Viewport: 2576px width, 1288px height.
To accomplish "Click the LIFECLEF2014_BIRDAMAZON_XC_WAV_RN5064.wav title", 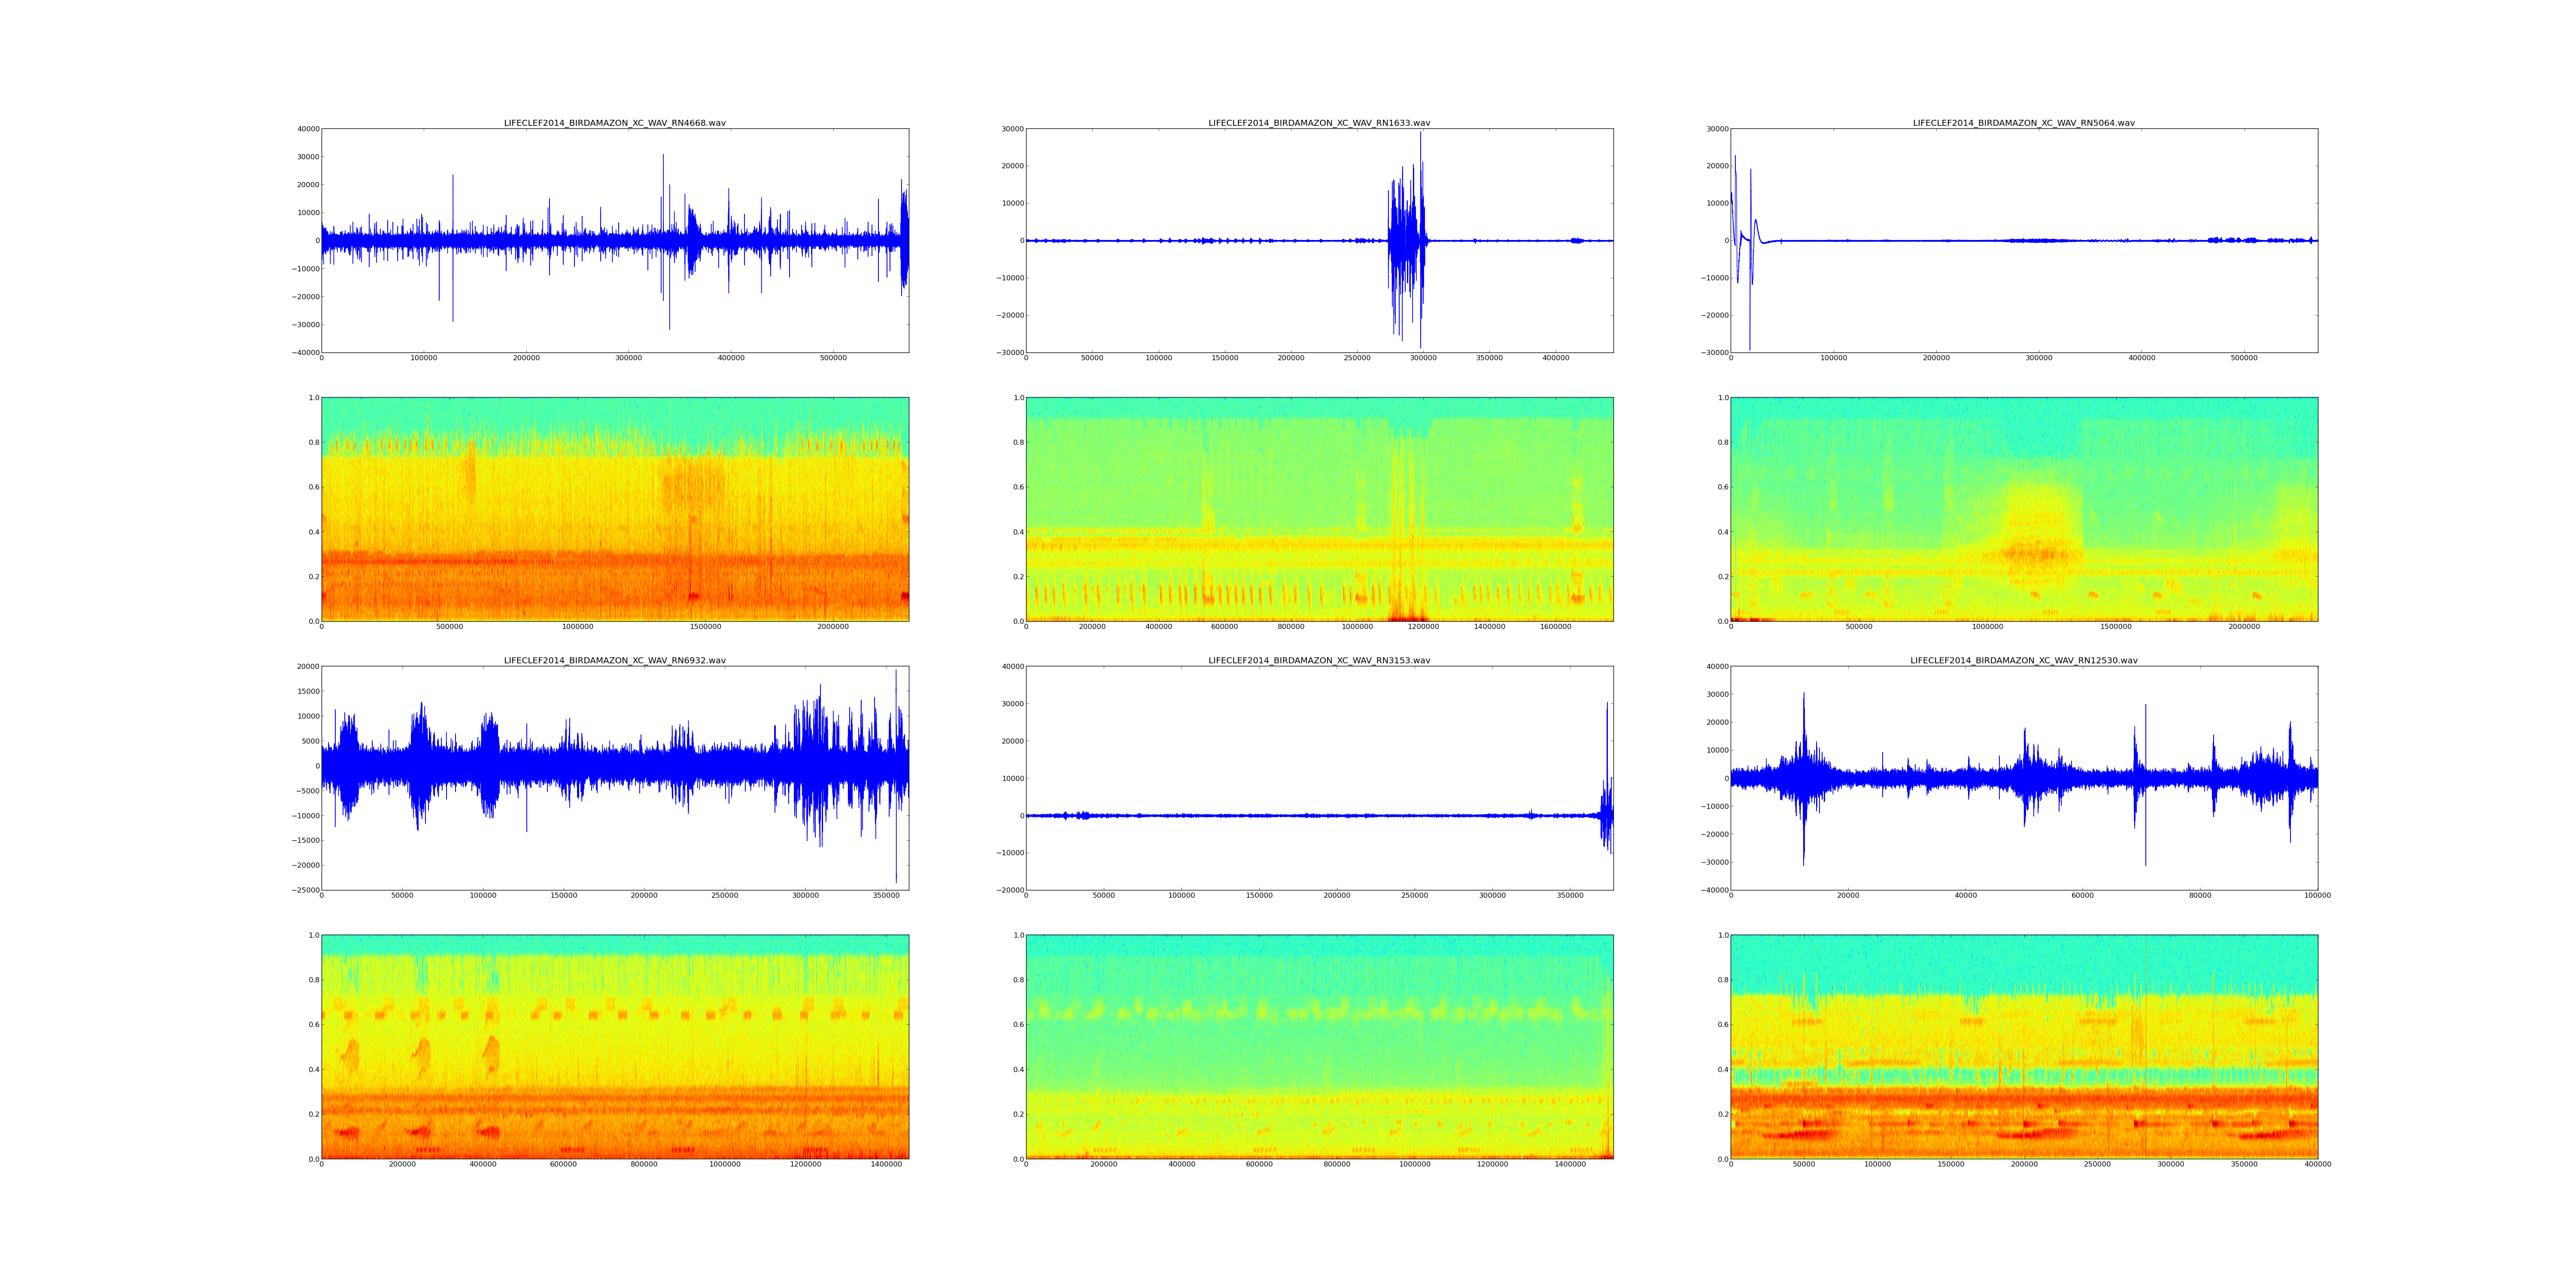I will click(2024, 123).
